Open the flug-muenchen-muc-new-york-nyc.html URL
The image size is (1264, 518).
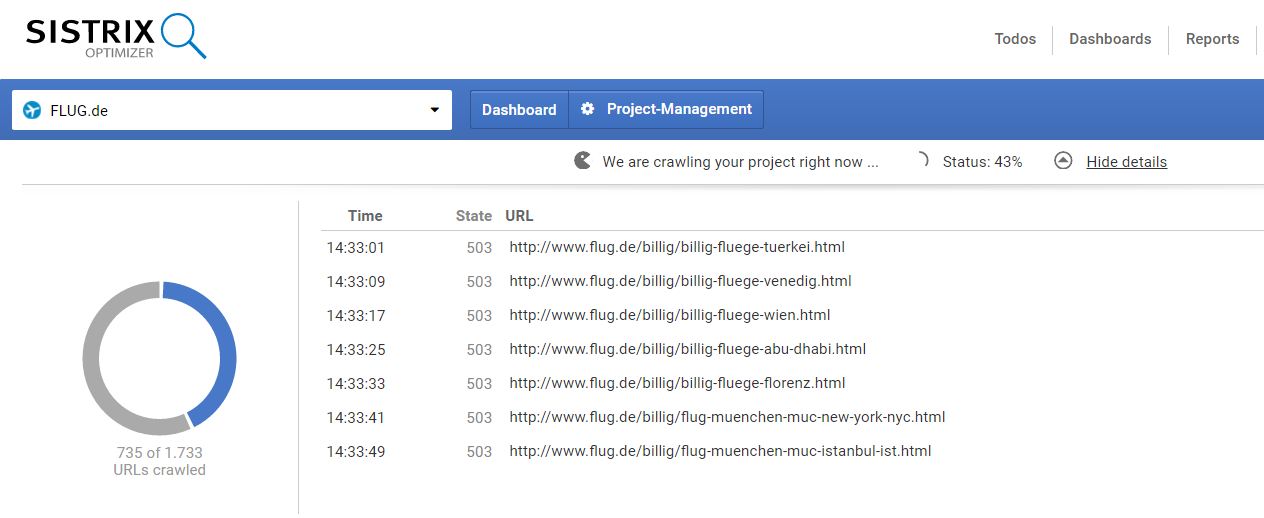coord(727,417)
